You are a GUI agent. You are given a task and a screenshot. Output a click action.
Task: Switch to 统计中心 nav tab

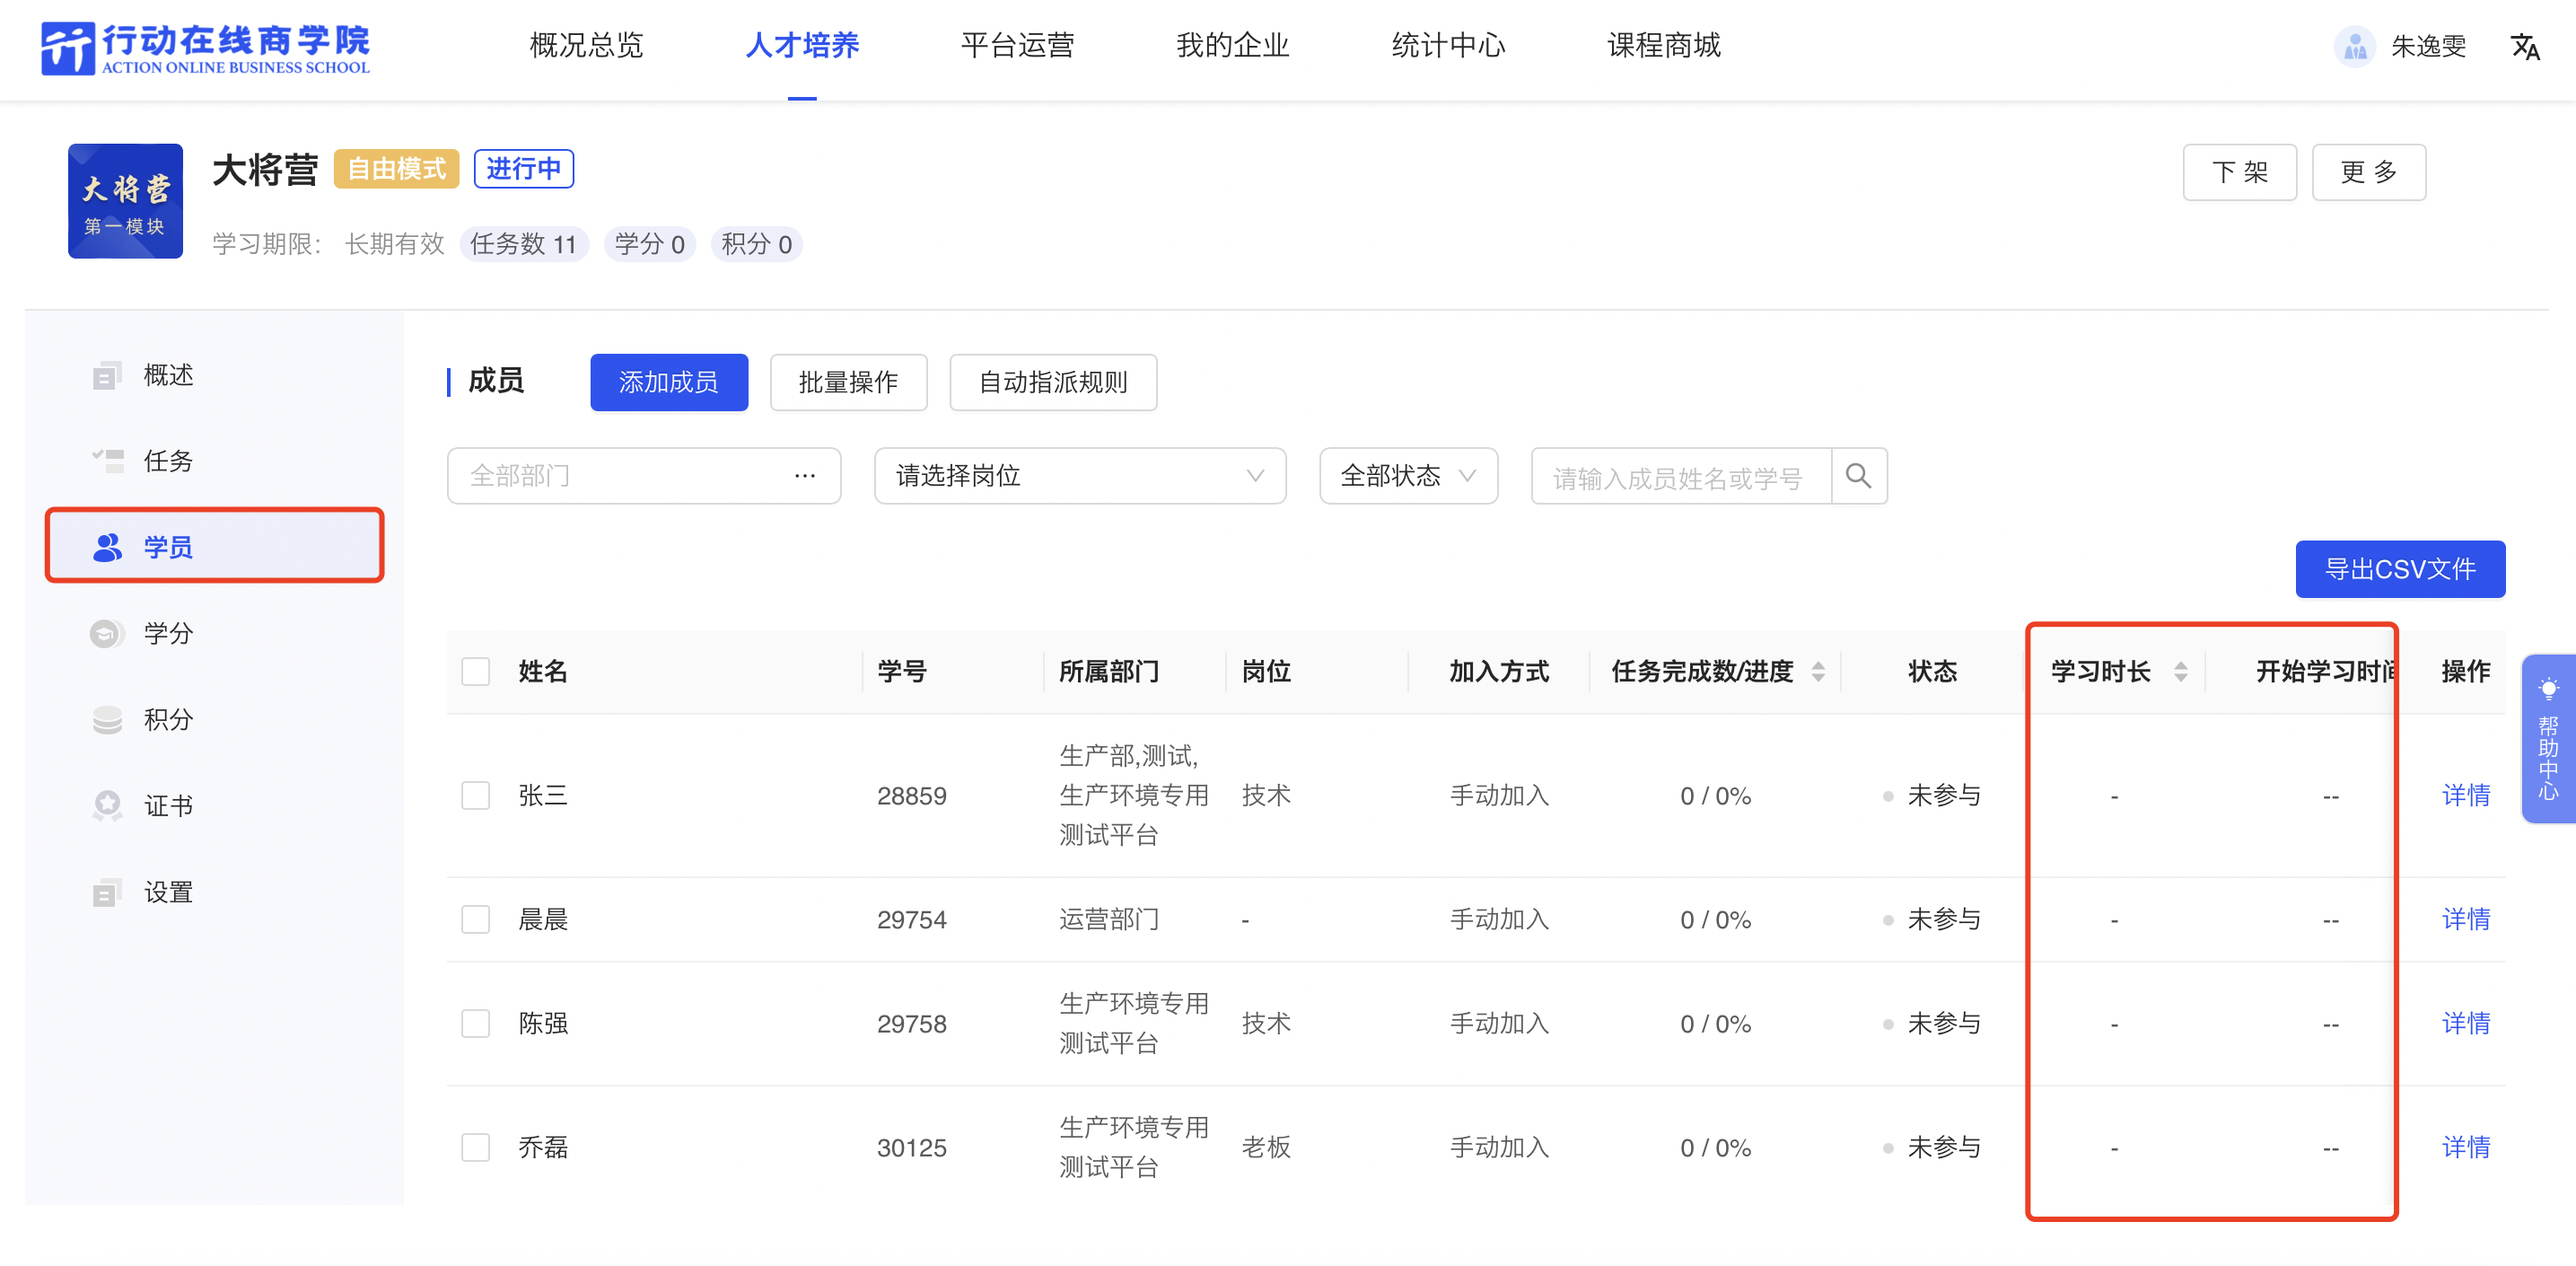click(1447, 46)
